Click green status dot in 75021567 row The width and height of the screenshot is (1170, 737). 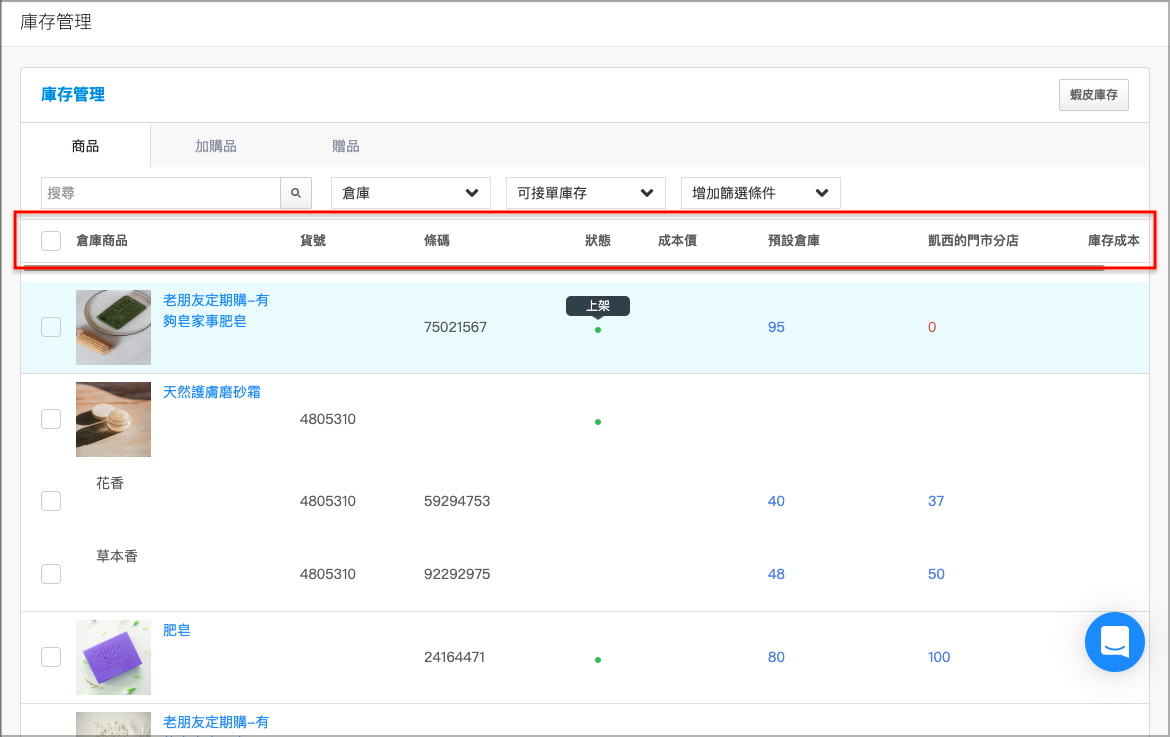pos(598,330)
